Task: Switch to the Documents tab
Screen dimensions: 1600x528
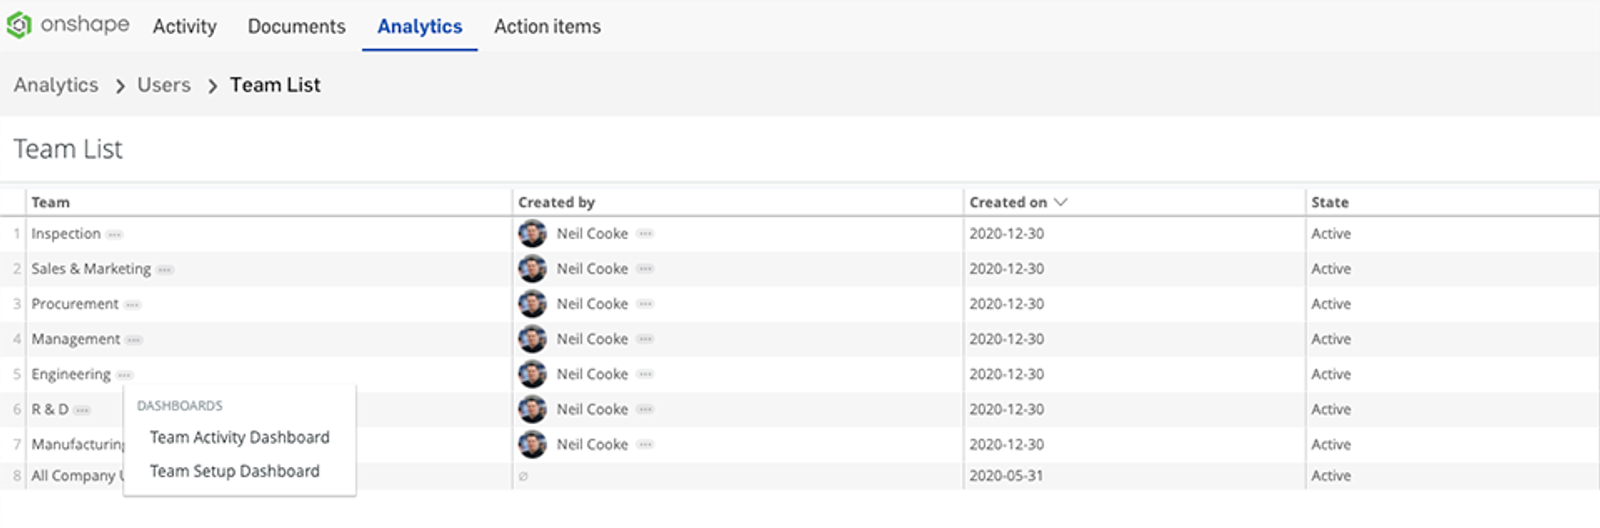Action: pyautogui.click(x=296, y=27)
